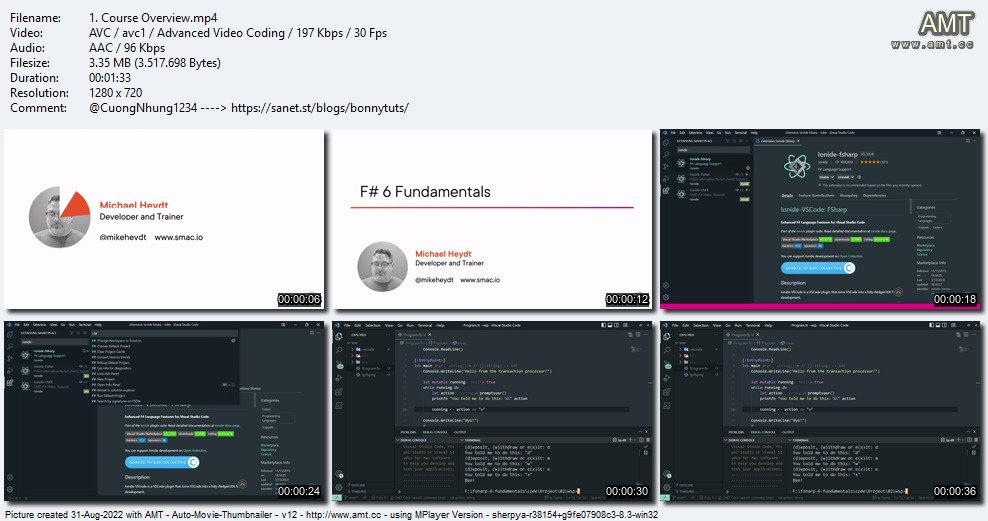The width and height of the screenshot is (988, 521).
Task: Click the extension settings gear beside Uninstall
Action: pos(859,177)
